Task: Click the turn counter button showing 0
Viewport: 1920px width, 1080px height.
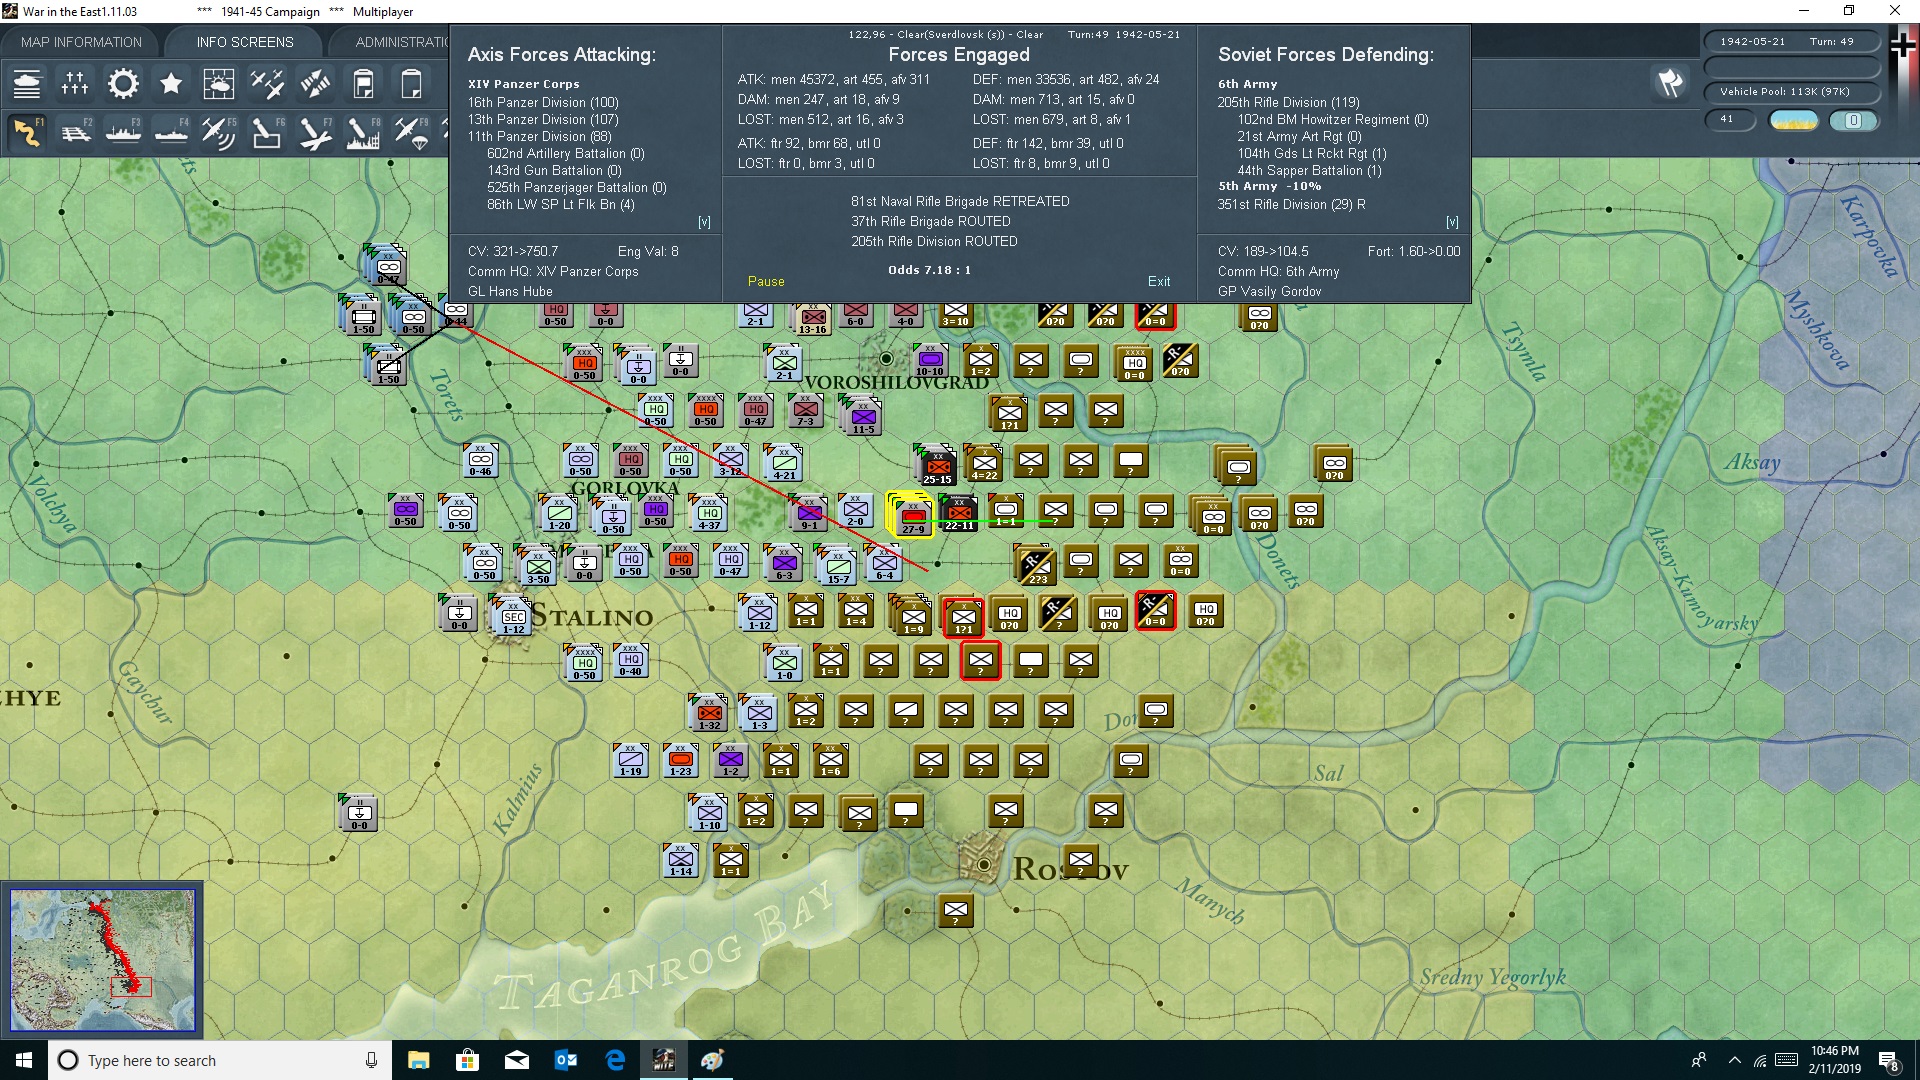Action: (1853, 120)
